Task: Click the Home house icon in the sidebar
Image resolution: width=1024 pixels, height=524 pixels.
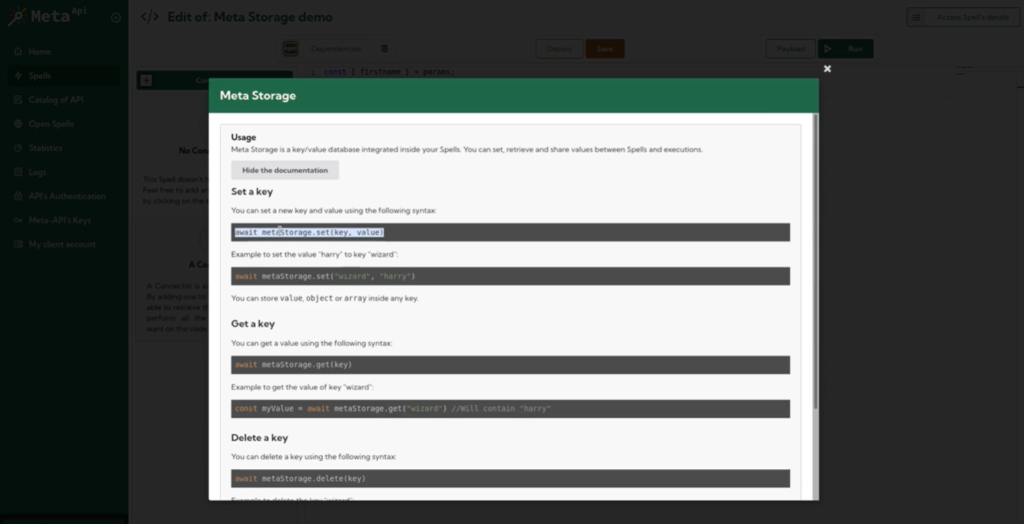Action: coord(18,52)
